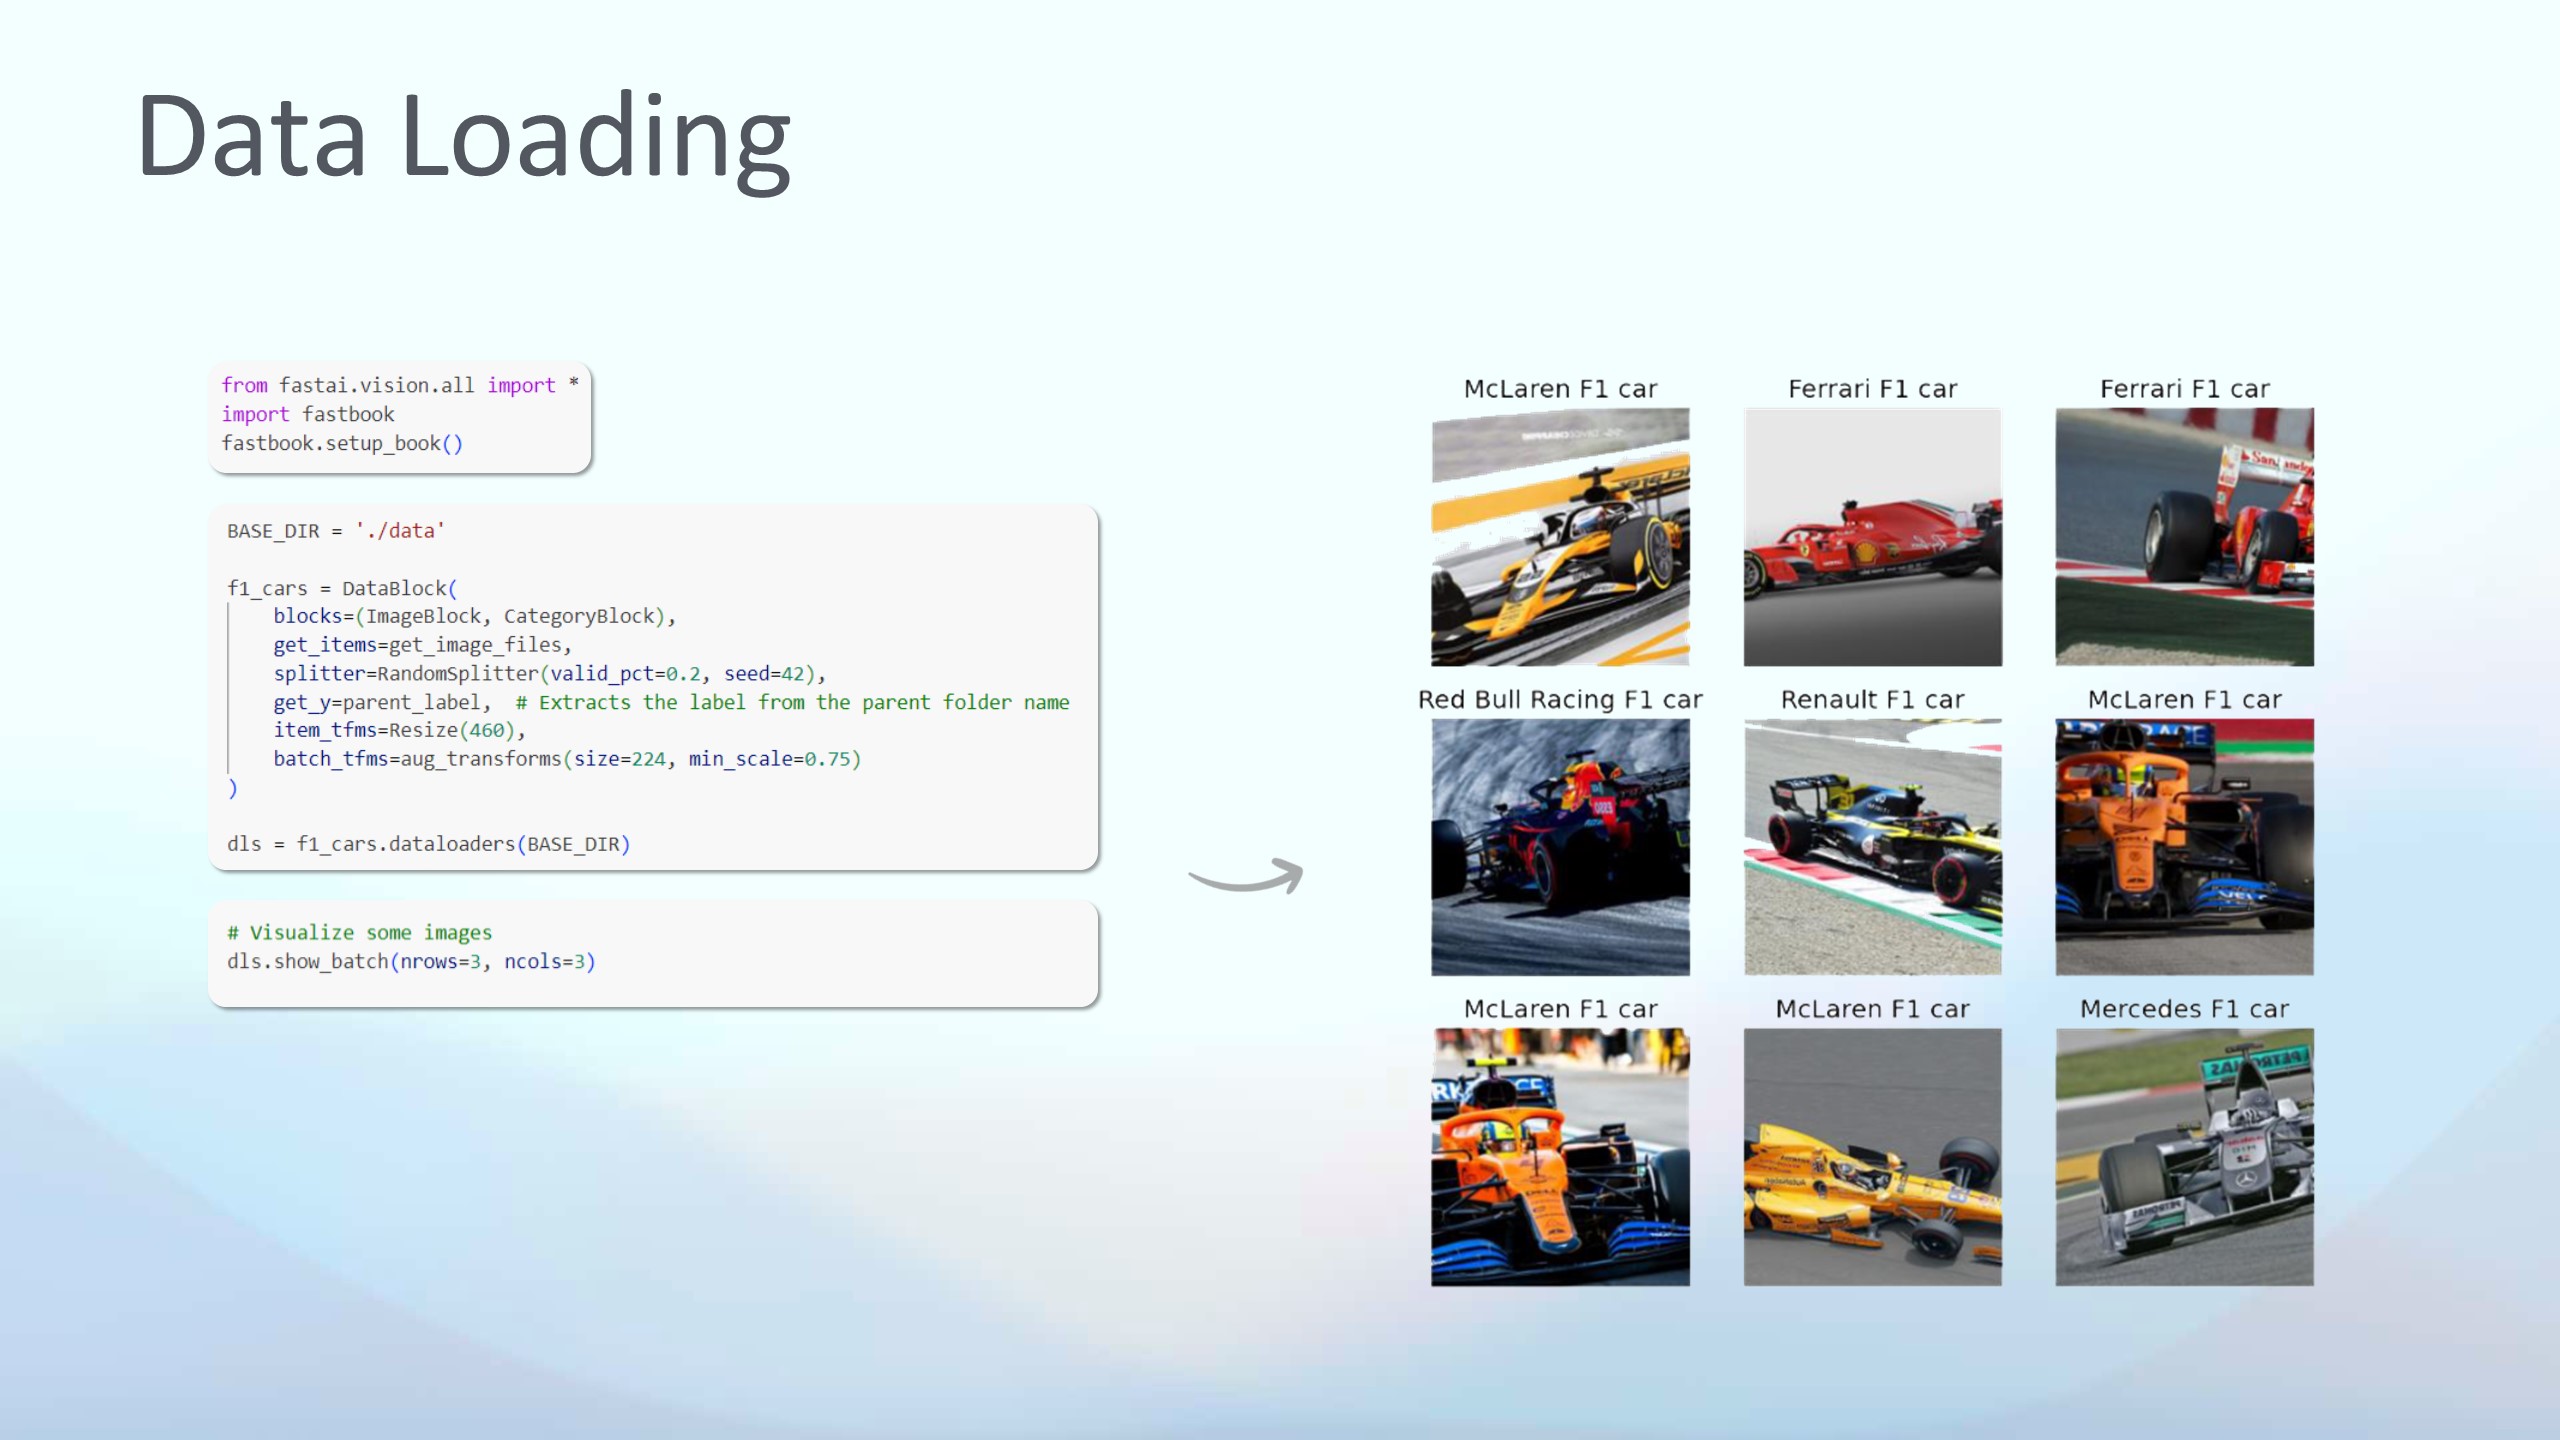Click the get_y=parent_label comment line
The width and height of the screenshot is (2560, 1440).
point(670,702)
